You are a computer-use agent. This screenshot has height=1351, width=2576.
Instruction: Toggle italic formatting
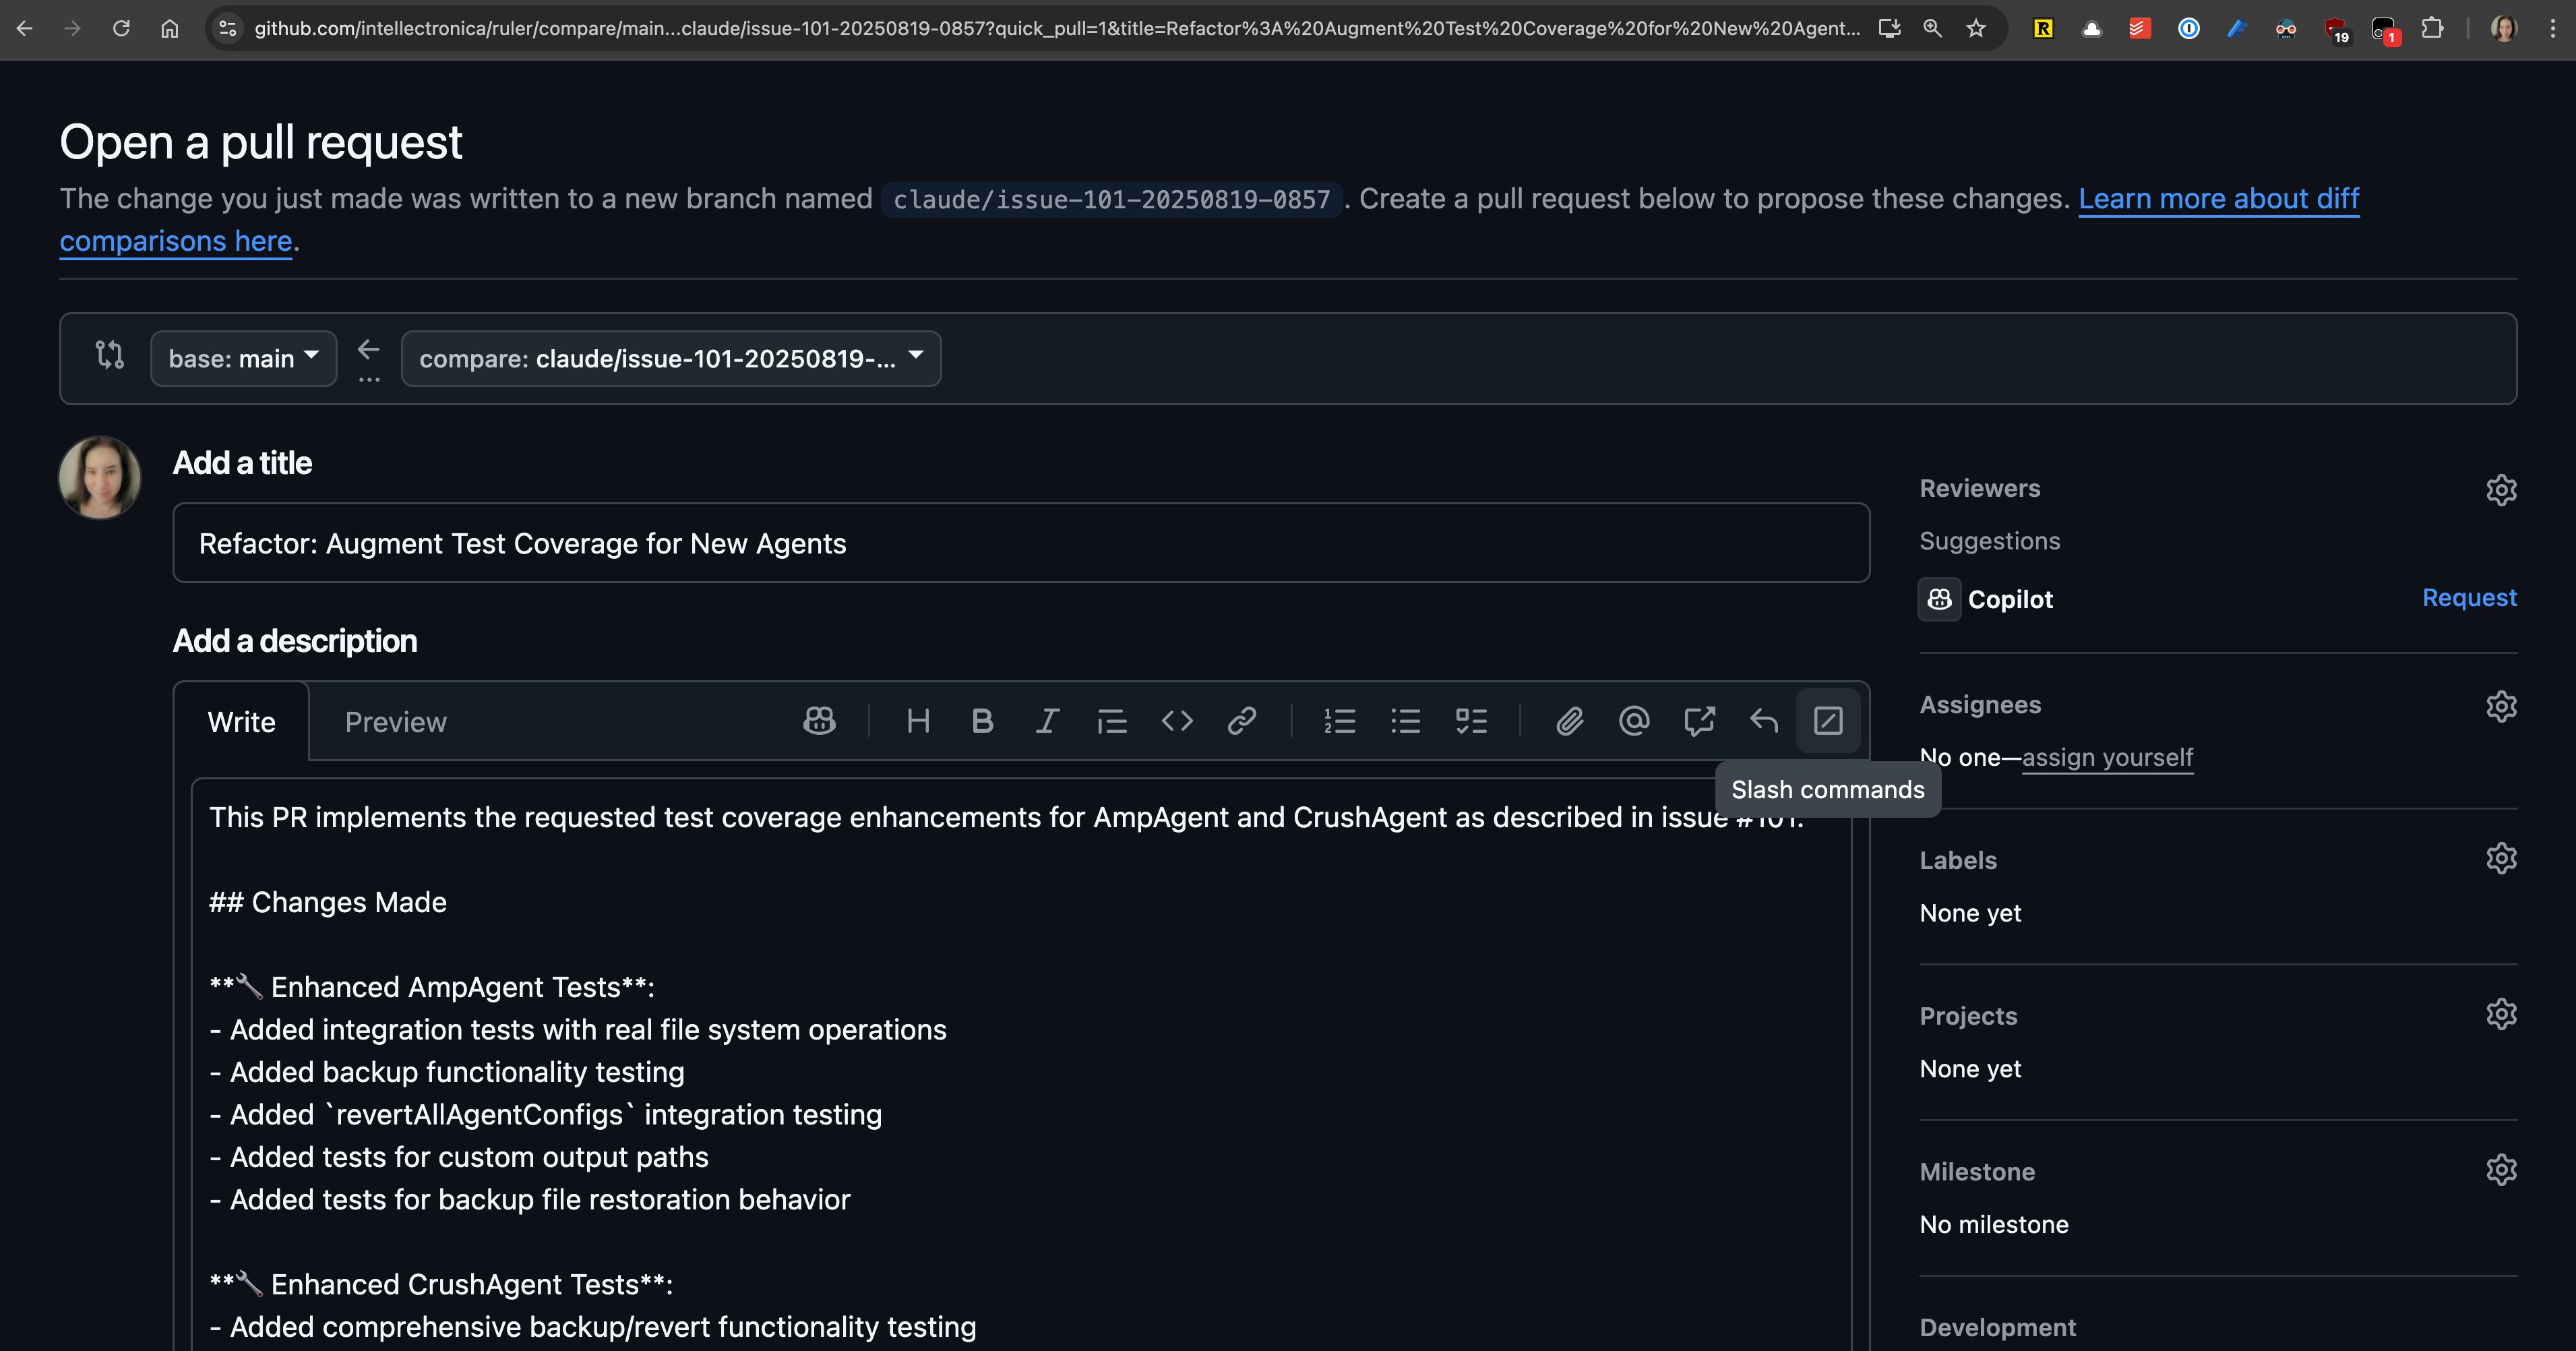[1047, 721]
